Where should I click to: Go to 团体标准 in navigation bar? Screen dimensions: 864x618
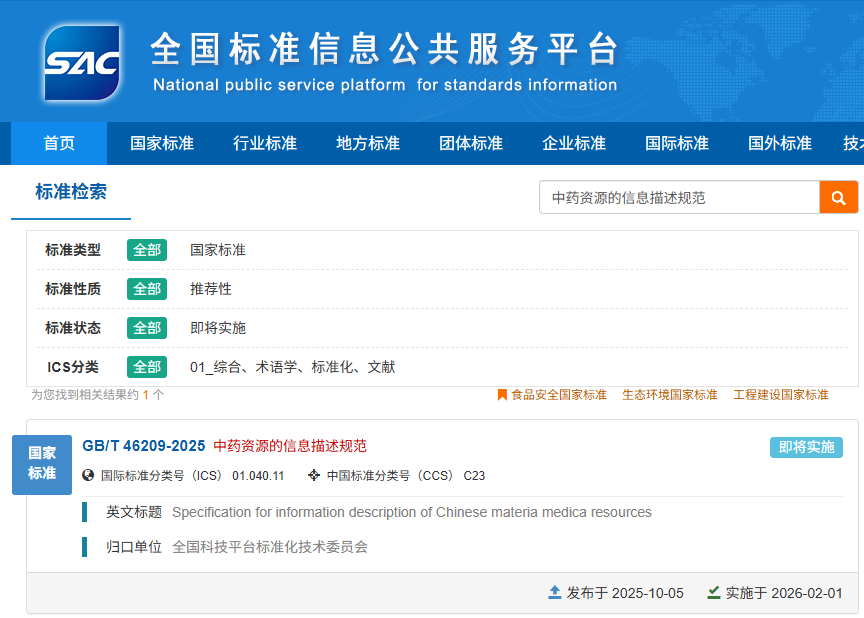click(471, 143)
